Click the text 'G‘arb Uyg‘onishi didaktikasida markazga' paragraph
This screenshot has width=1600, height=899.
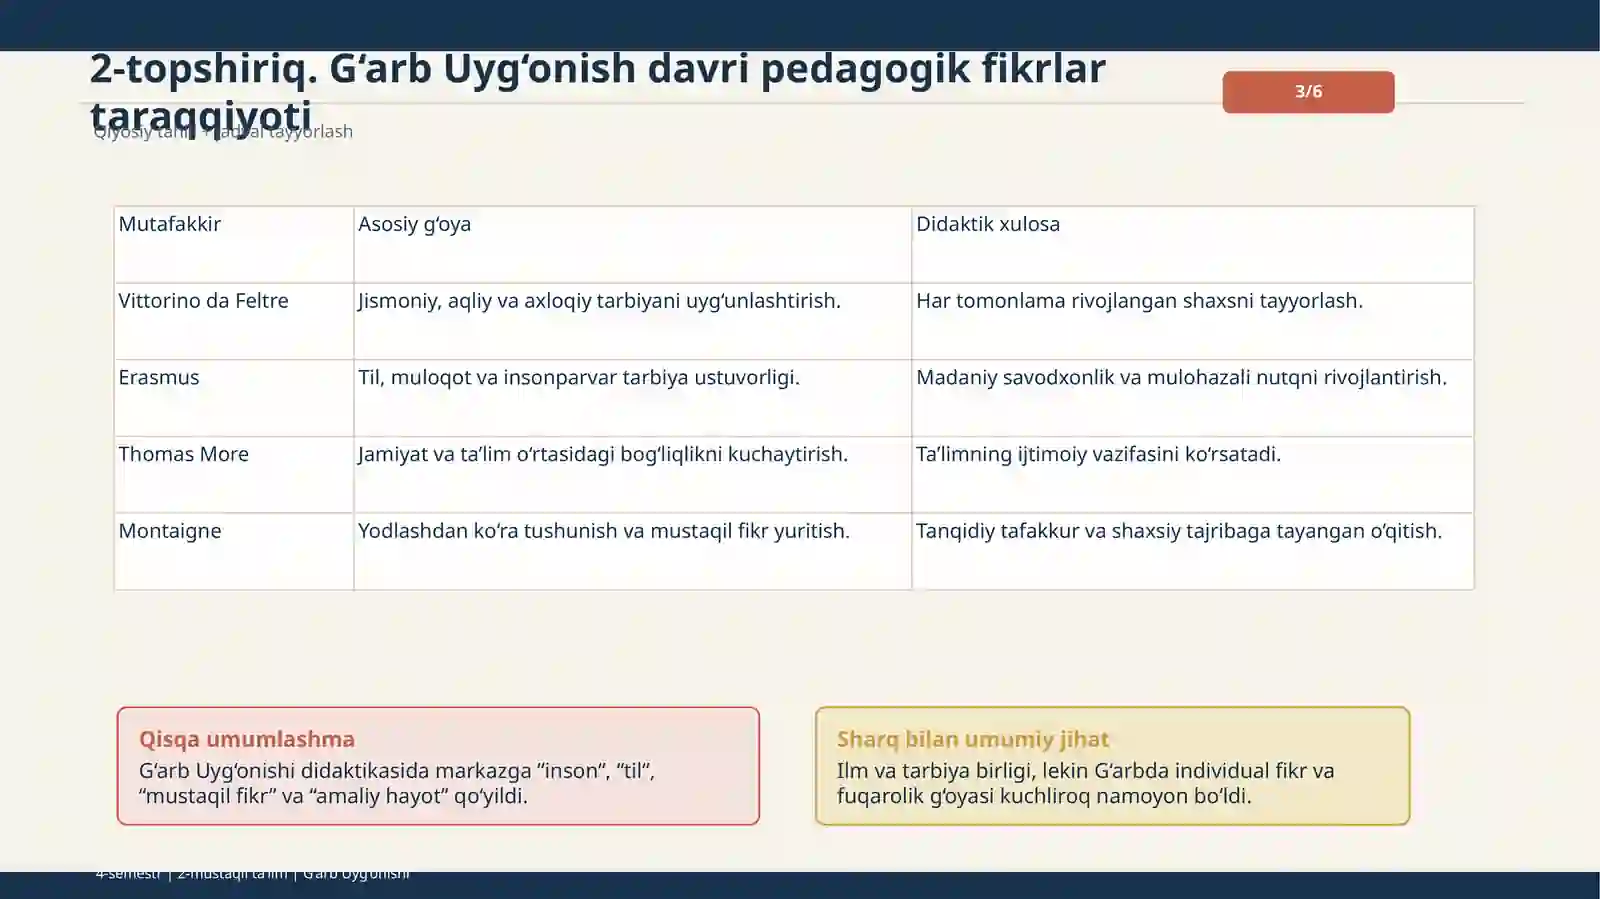point(397,783)
